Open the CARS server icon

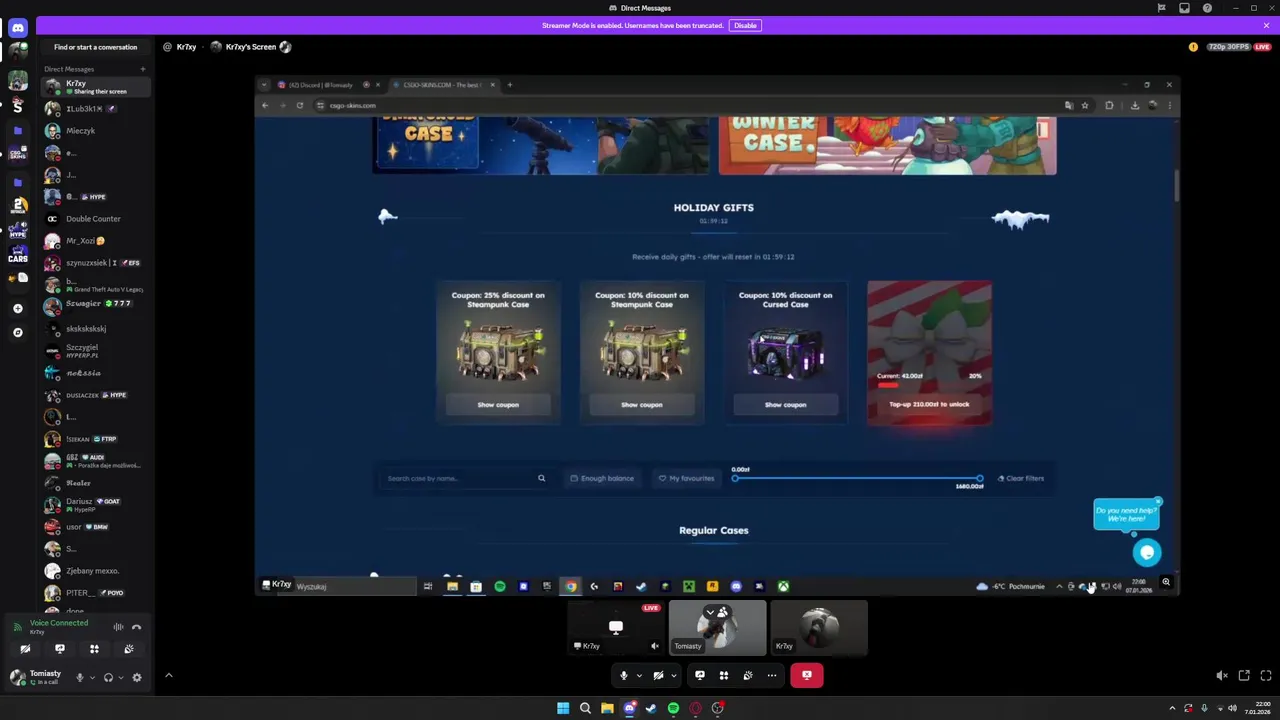[17, 256]
